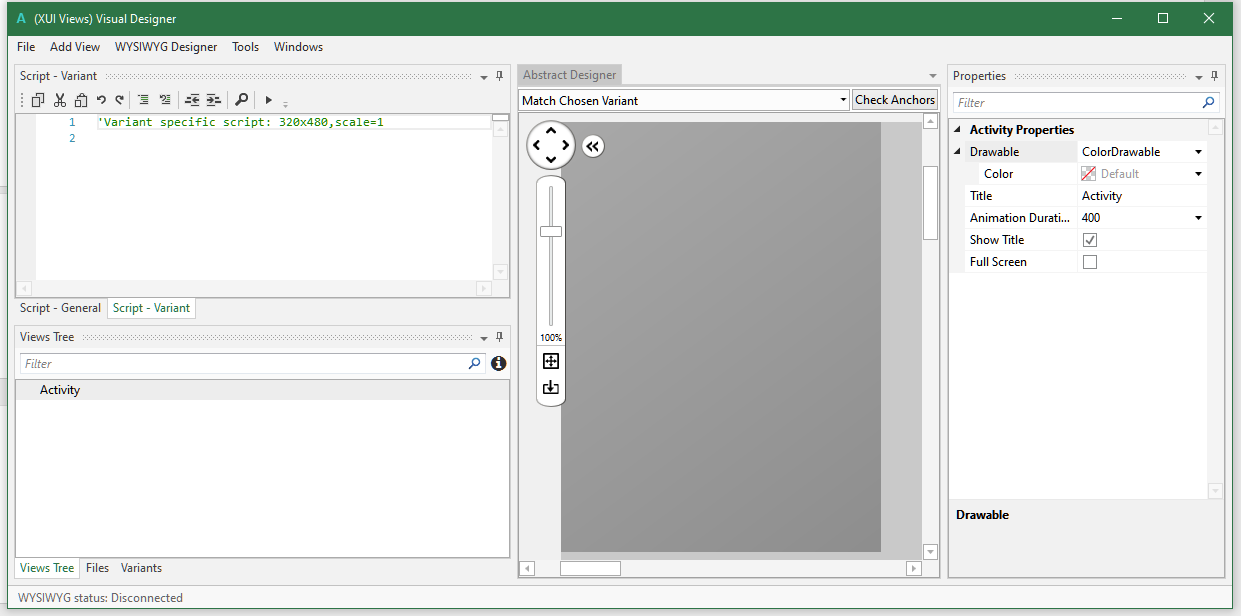1241x616 pixels.
Task: Click the zoom slider handle
Action: coord(551,231)
